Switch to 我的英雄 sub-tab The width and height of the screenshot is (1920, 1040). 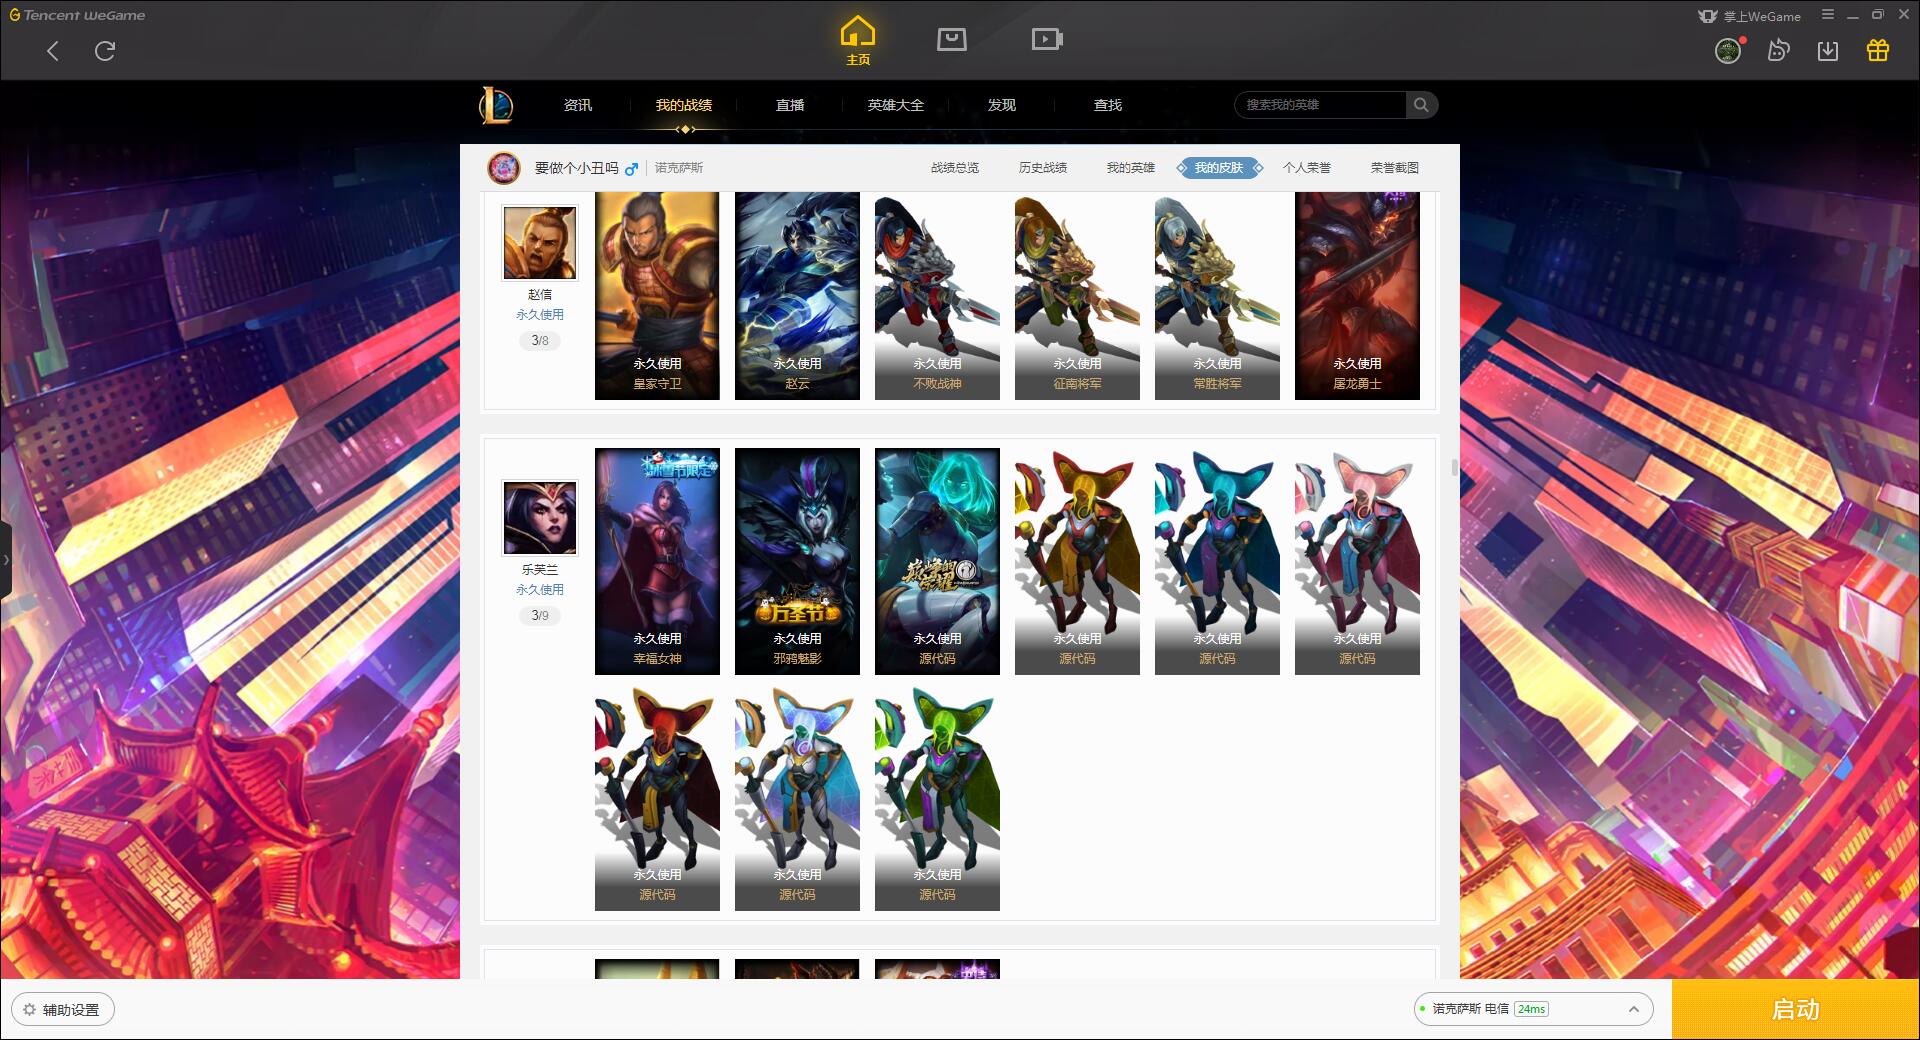pyautogui.click(x=1131, y=168)
